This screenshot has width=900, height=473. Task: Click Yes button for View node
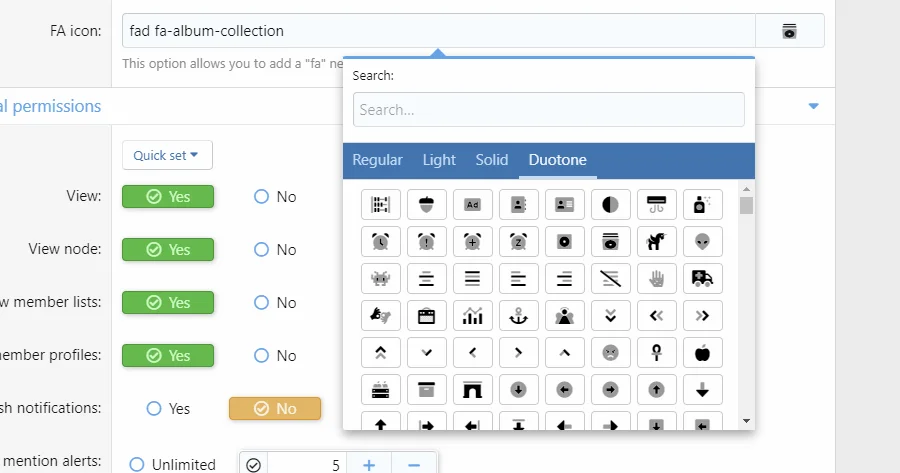click(x=168, y=250)
